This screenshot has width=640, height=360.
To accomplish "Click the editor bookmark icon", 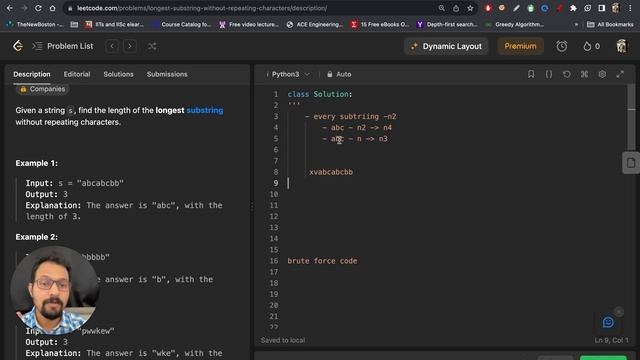I will click(x=531, y=74).
